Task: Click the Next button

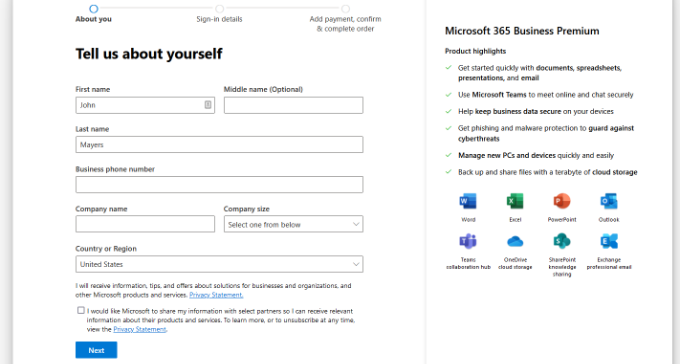Action: pyautogui.click(x=96, y=350)
